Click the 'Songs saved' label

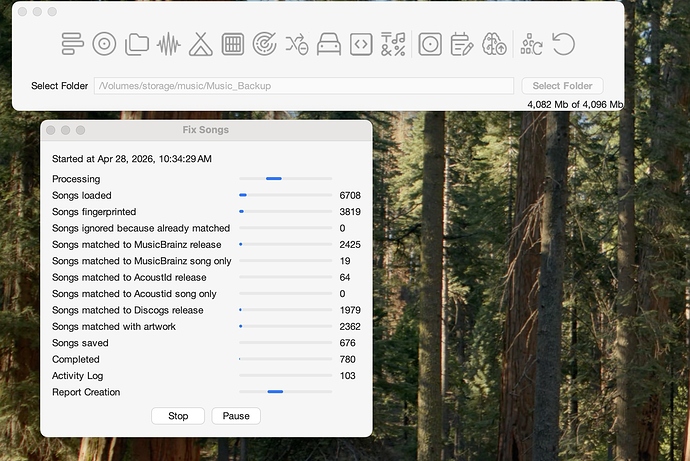(x=80, y=343)
